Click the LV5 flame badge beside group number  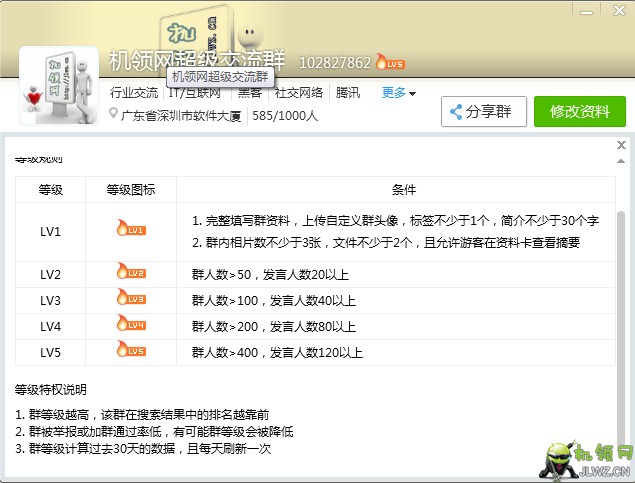coord(390,62)
